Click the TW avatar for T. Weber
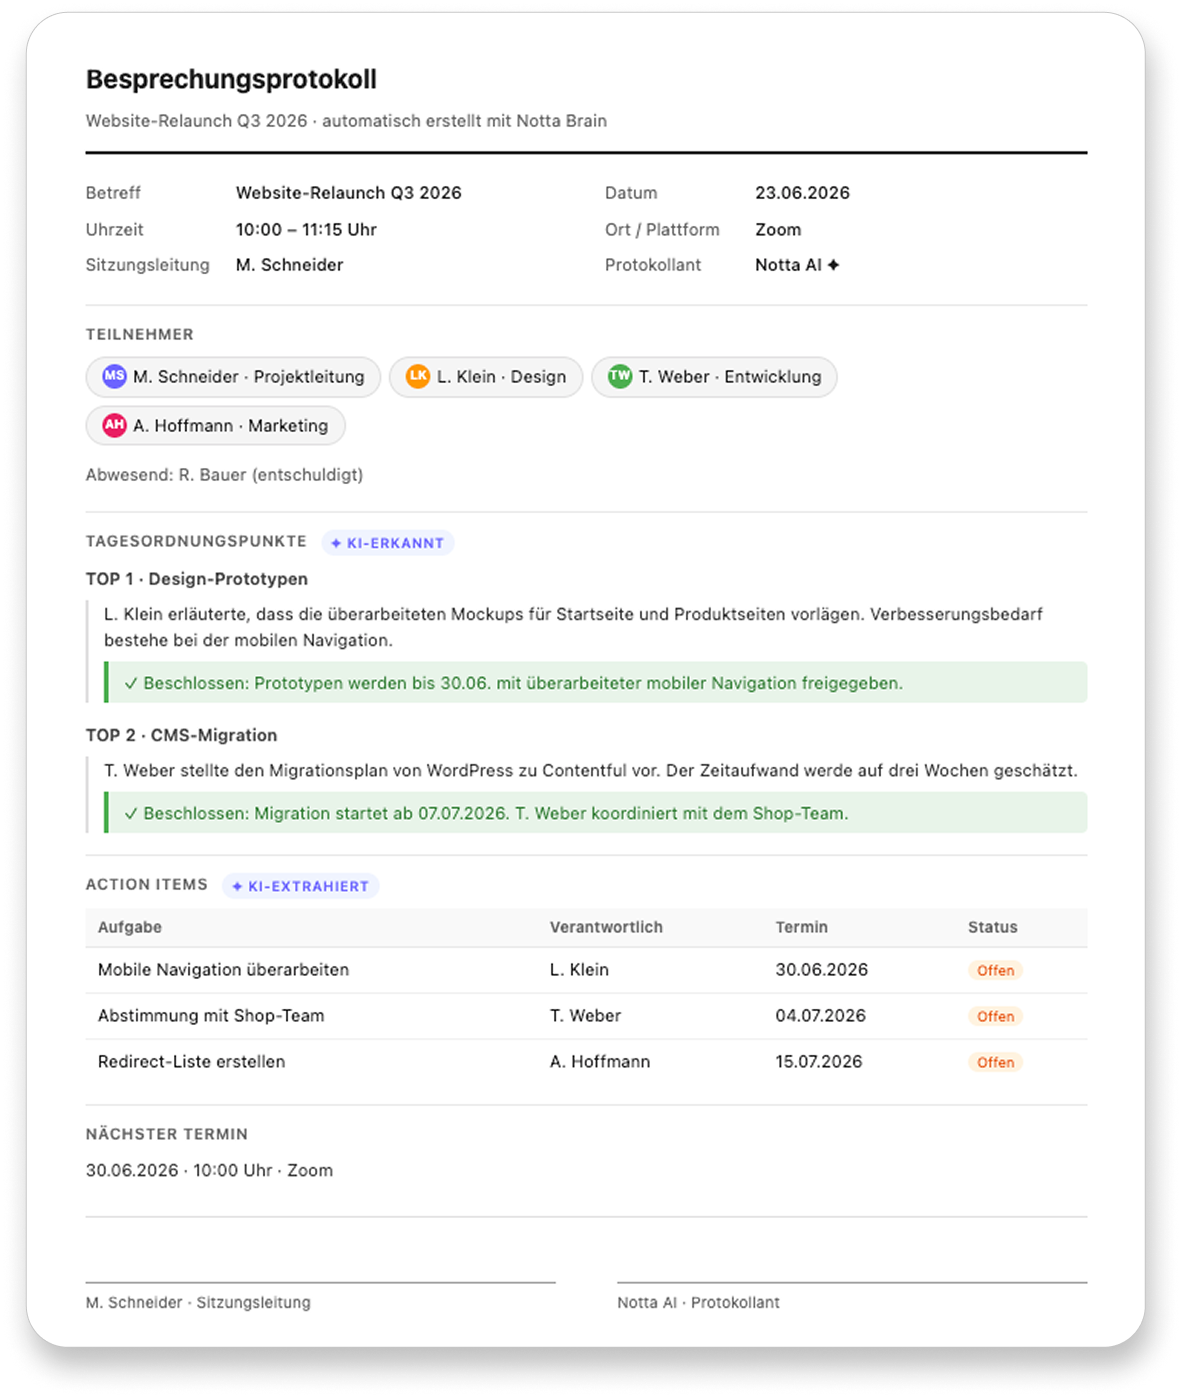This screenshot has height=1398, width=1182. [620, 376]
